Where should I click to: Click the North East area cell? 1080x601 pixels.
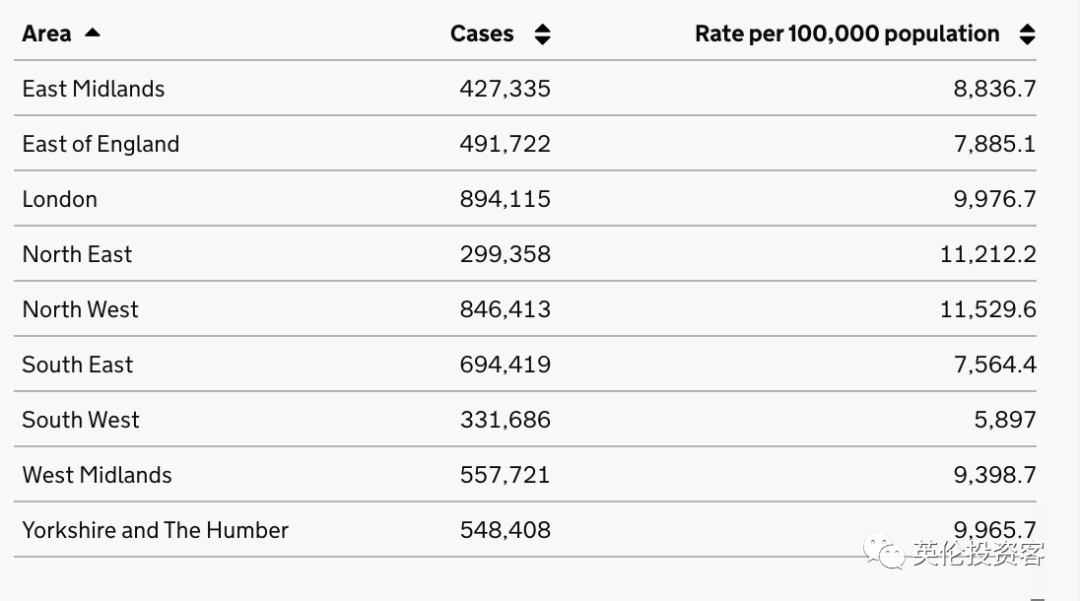click(77, 254)
